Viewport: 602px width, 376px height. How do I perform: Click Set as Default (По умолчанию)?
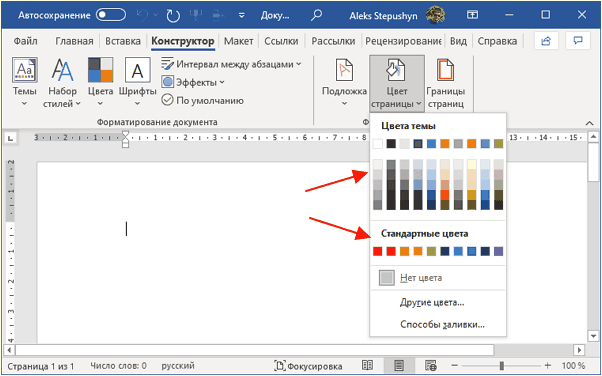[202, 101]
